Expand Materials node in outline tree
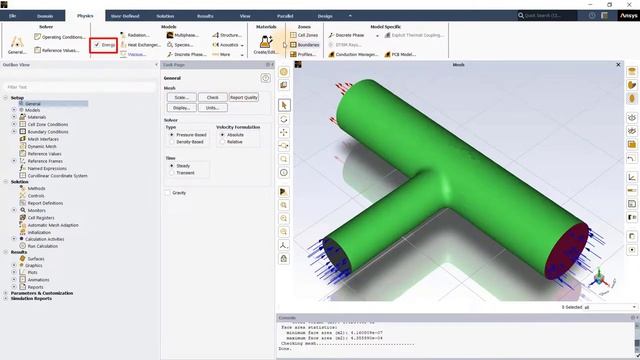 (14, 117)
